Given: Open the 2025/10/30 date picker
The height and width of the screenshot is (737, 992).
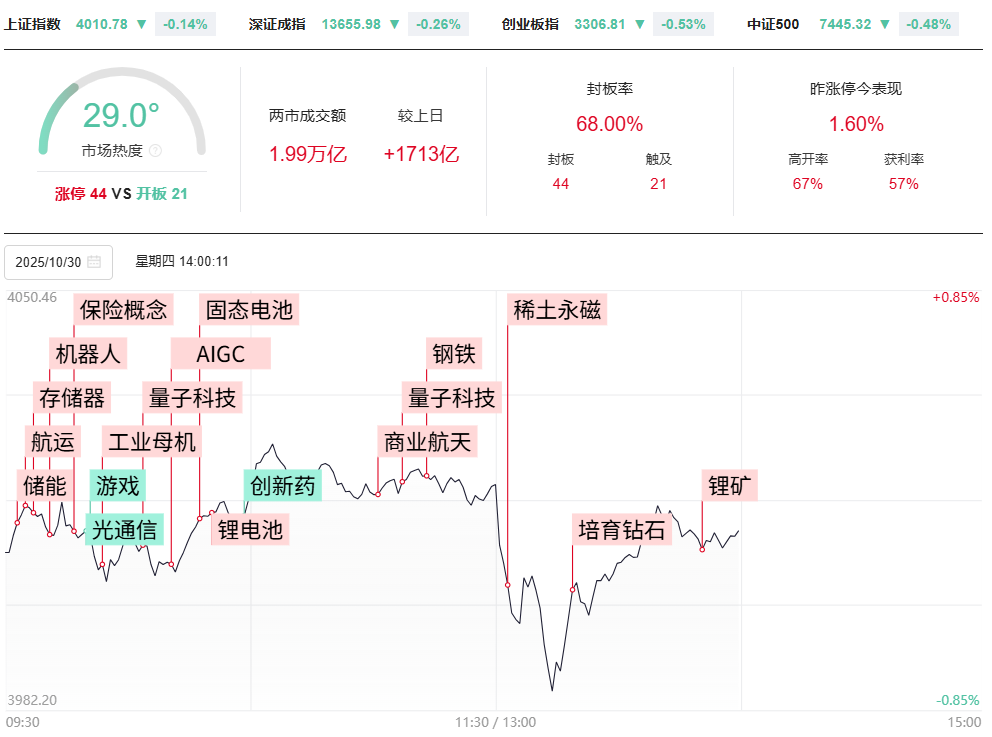Looking at the screenshot, I should pyautogui.click(x=58, y=262).
